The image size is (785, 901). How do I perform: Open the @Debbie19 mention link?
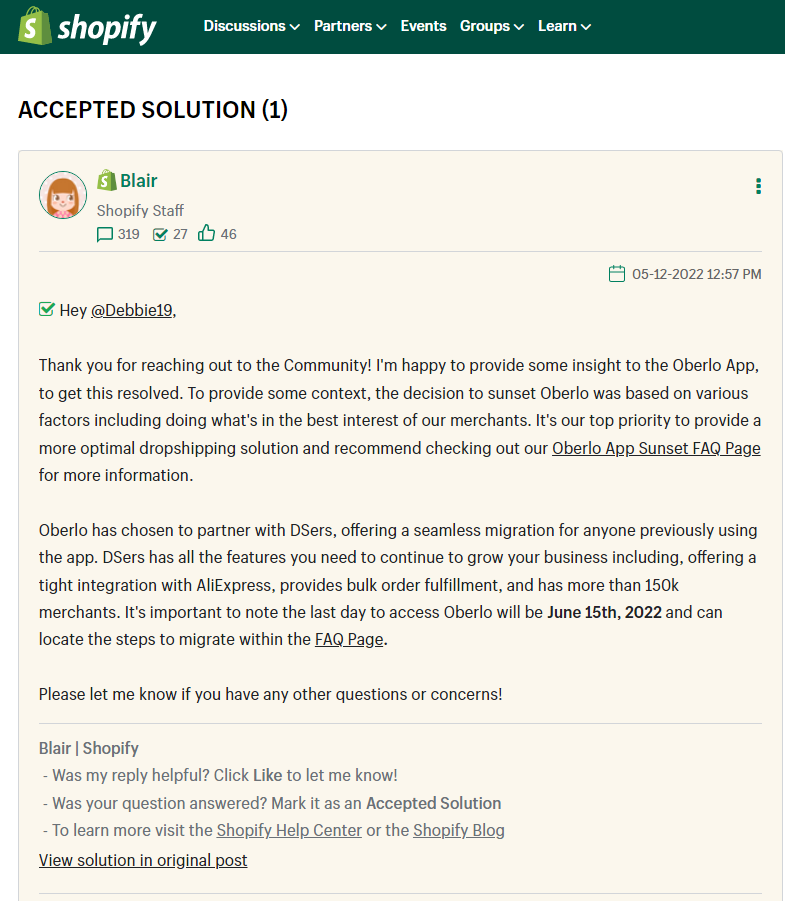(x=132, y=310)
